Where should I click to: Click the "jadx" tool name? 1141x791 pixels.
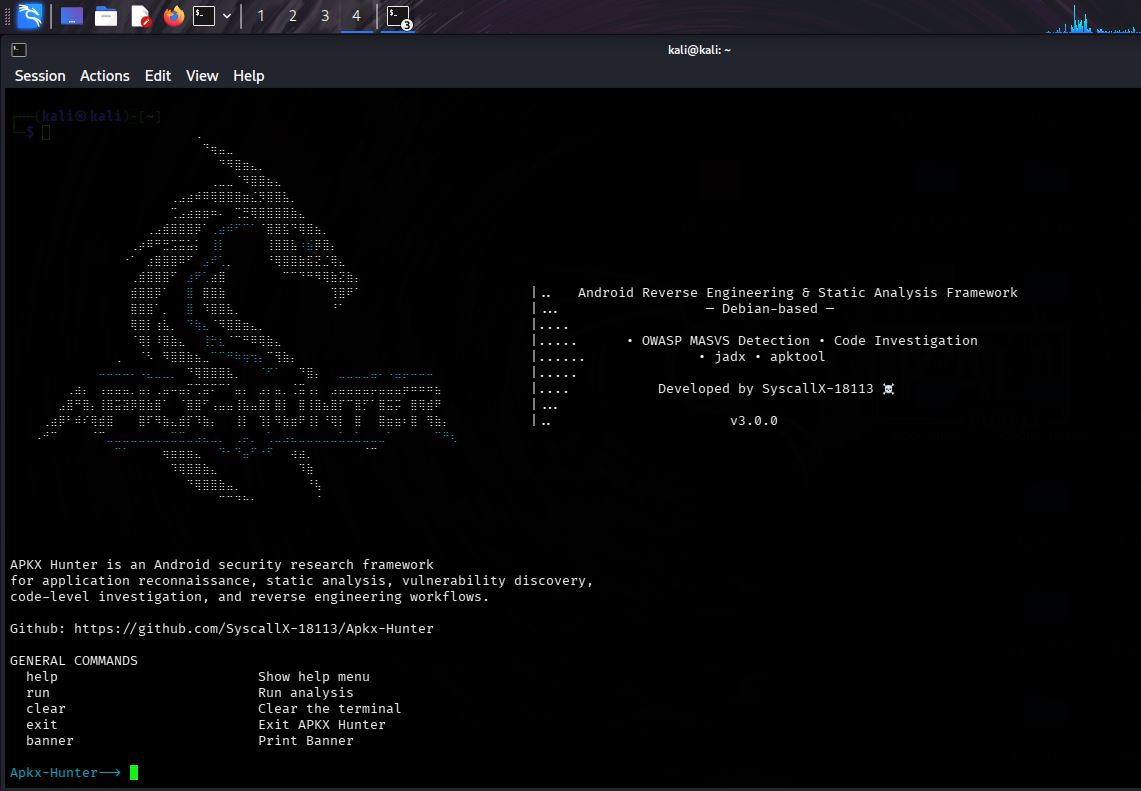point(730,357)
